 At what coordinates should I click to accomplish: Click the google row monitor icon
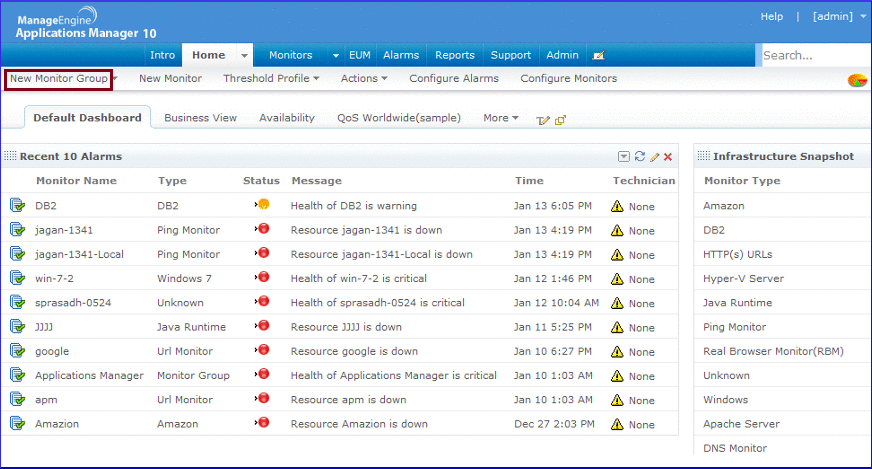coord(17,350)
